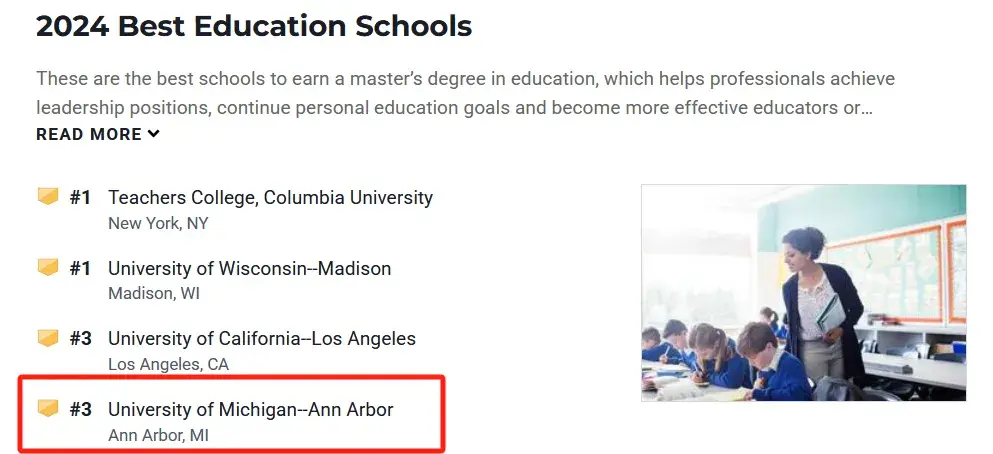Click the #3 rank next to Michigan--Ann Arbor
Screen dimensions: 993x454
click(x=80, y=410)
